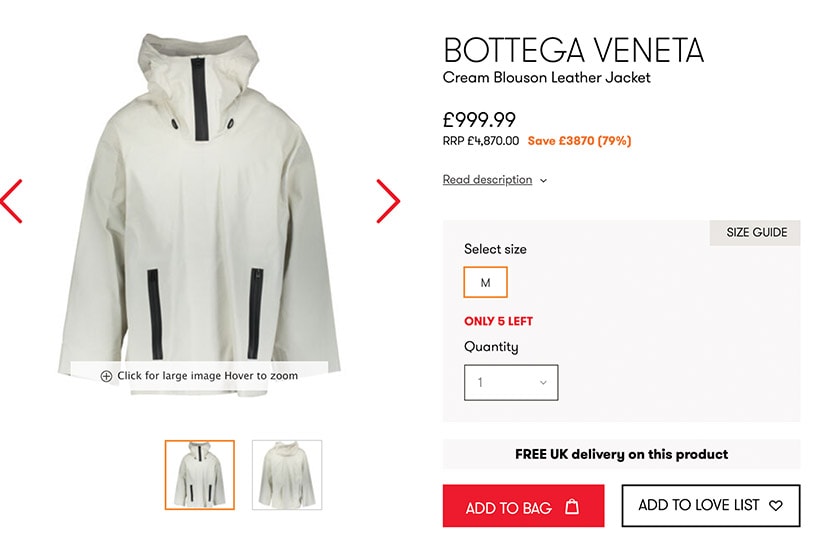Viewport: 840px width, 560px height.
Task: Click the Cream Blouson Leather Jacket title
Action: click(x=546, y=78)
